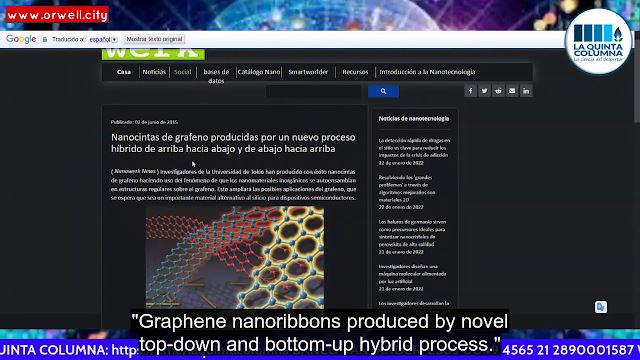Image resolution: width=640 pixels, height=360 pixels.
Task: Click the Nanowerk green logo
Action: coord(153,54)
